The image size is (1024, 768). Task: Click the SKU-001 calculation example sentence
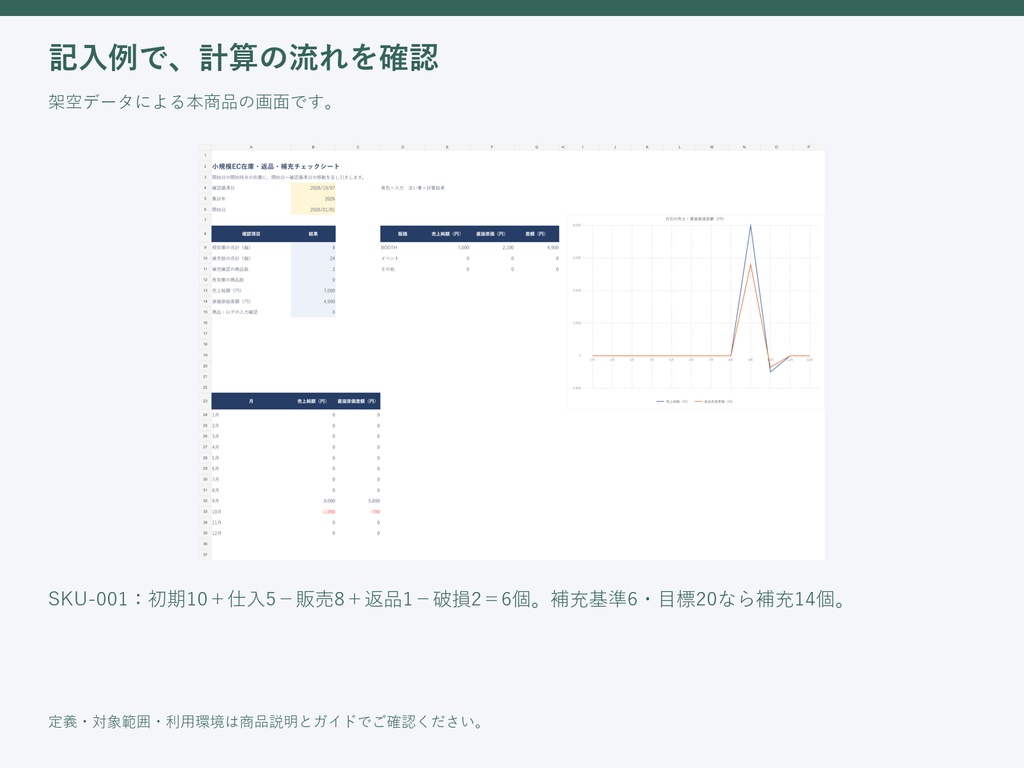pyautogui.click(x=448, y=599)
